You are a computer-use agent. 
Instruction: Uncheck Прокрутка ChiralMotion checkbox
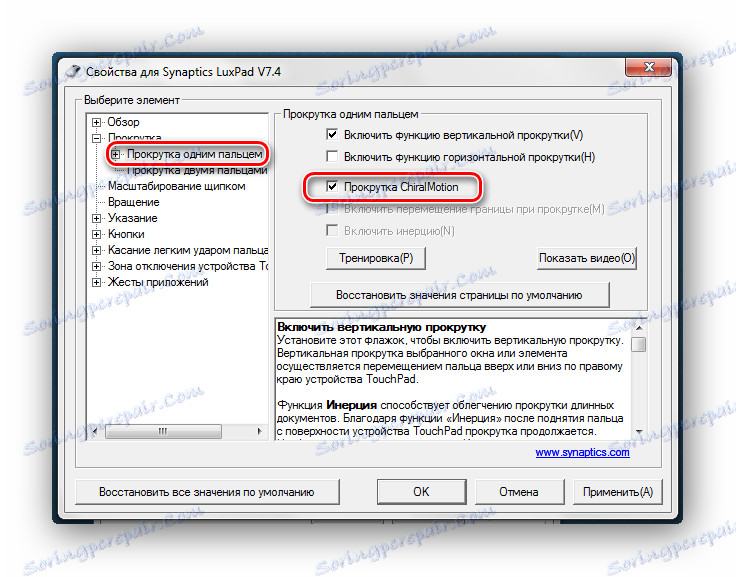coord(332,187)
